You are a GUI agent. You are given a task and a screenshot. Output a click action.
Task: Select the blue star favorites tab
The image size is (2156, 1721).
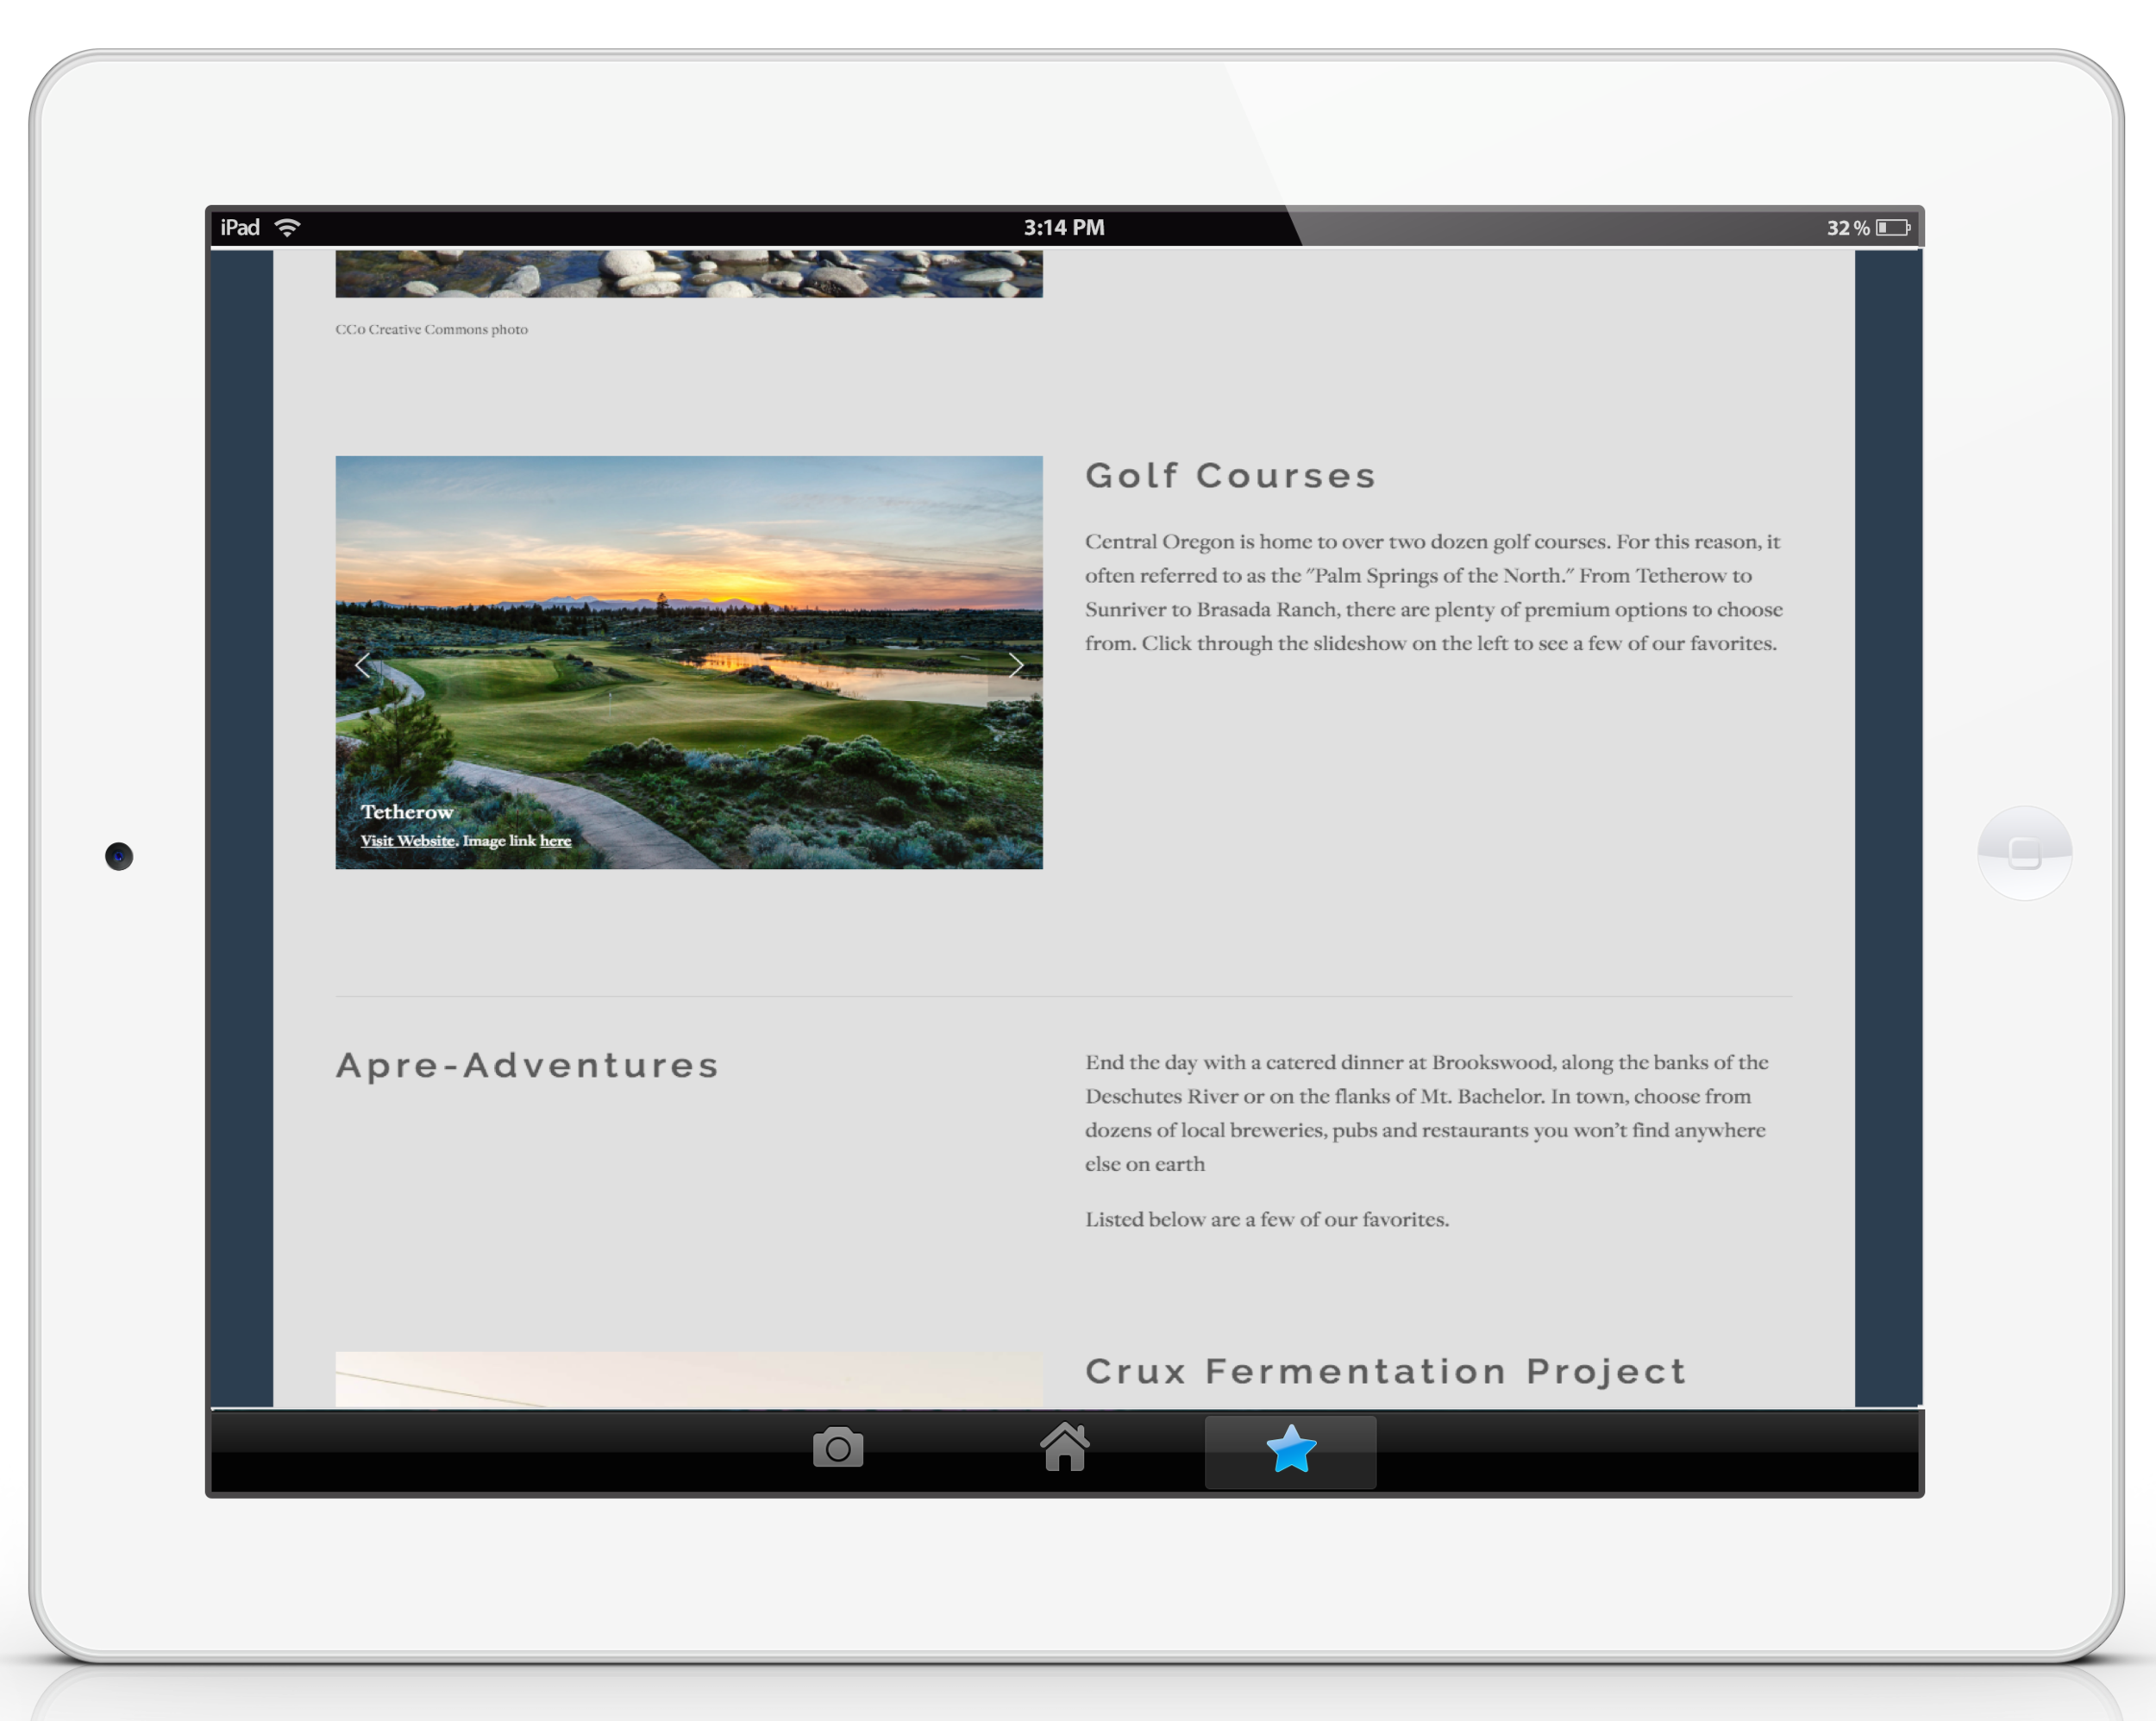click(1290, 1450)
